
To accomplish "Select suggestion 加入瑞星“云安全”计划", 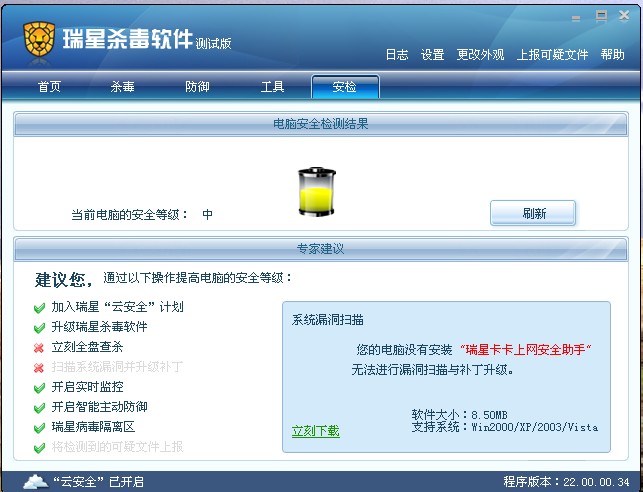I will coord(117,307).
